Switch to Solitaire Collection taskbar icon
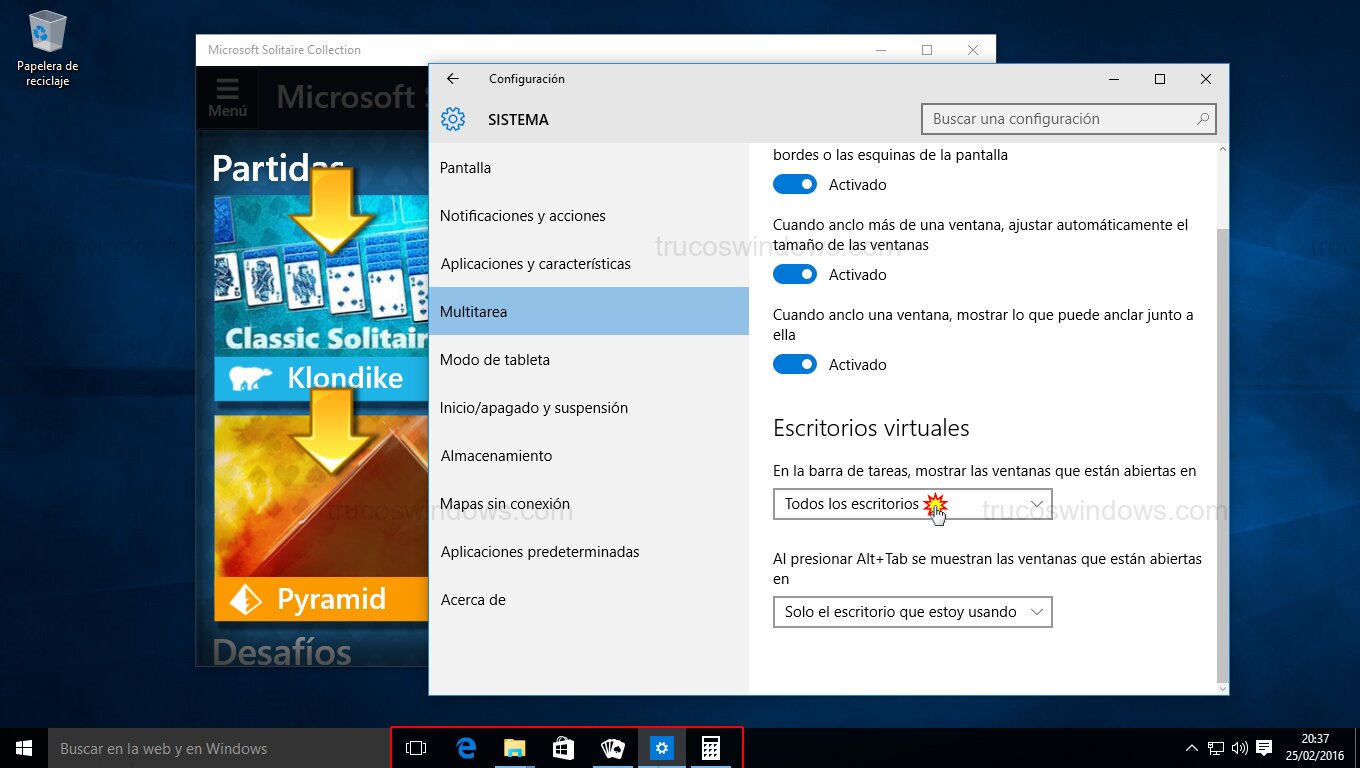The width and height of the screenshot is (1360, 768). pyautogui.click(x=612, y=748)
